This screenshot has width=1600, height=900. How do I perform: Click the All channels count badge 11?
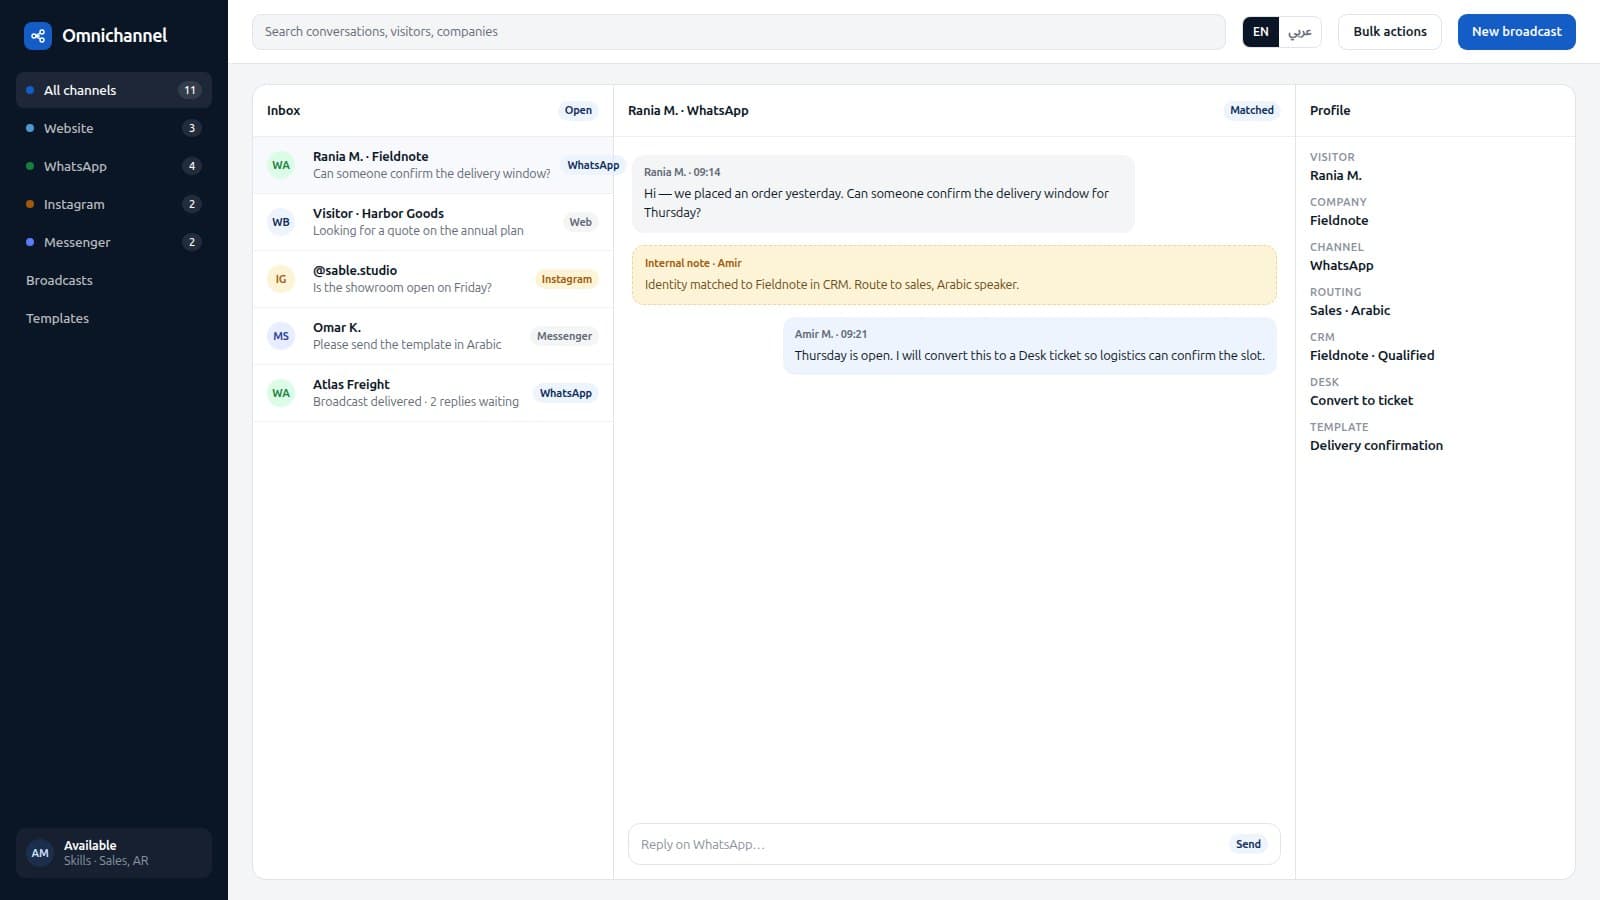click(x=190, y=90)
